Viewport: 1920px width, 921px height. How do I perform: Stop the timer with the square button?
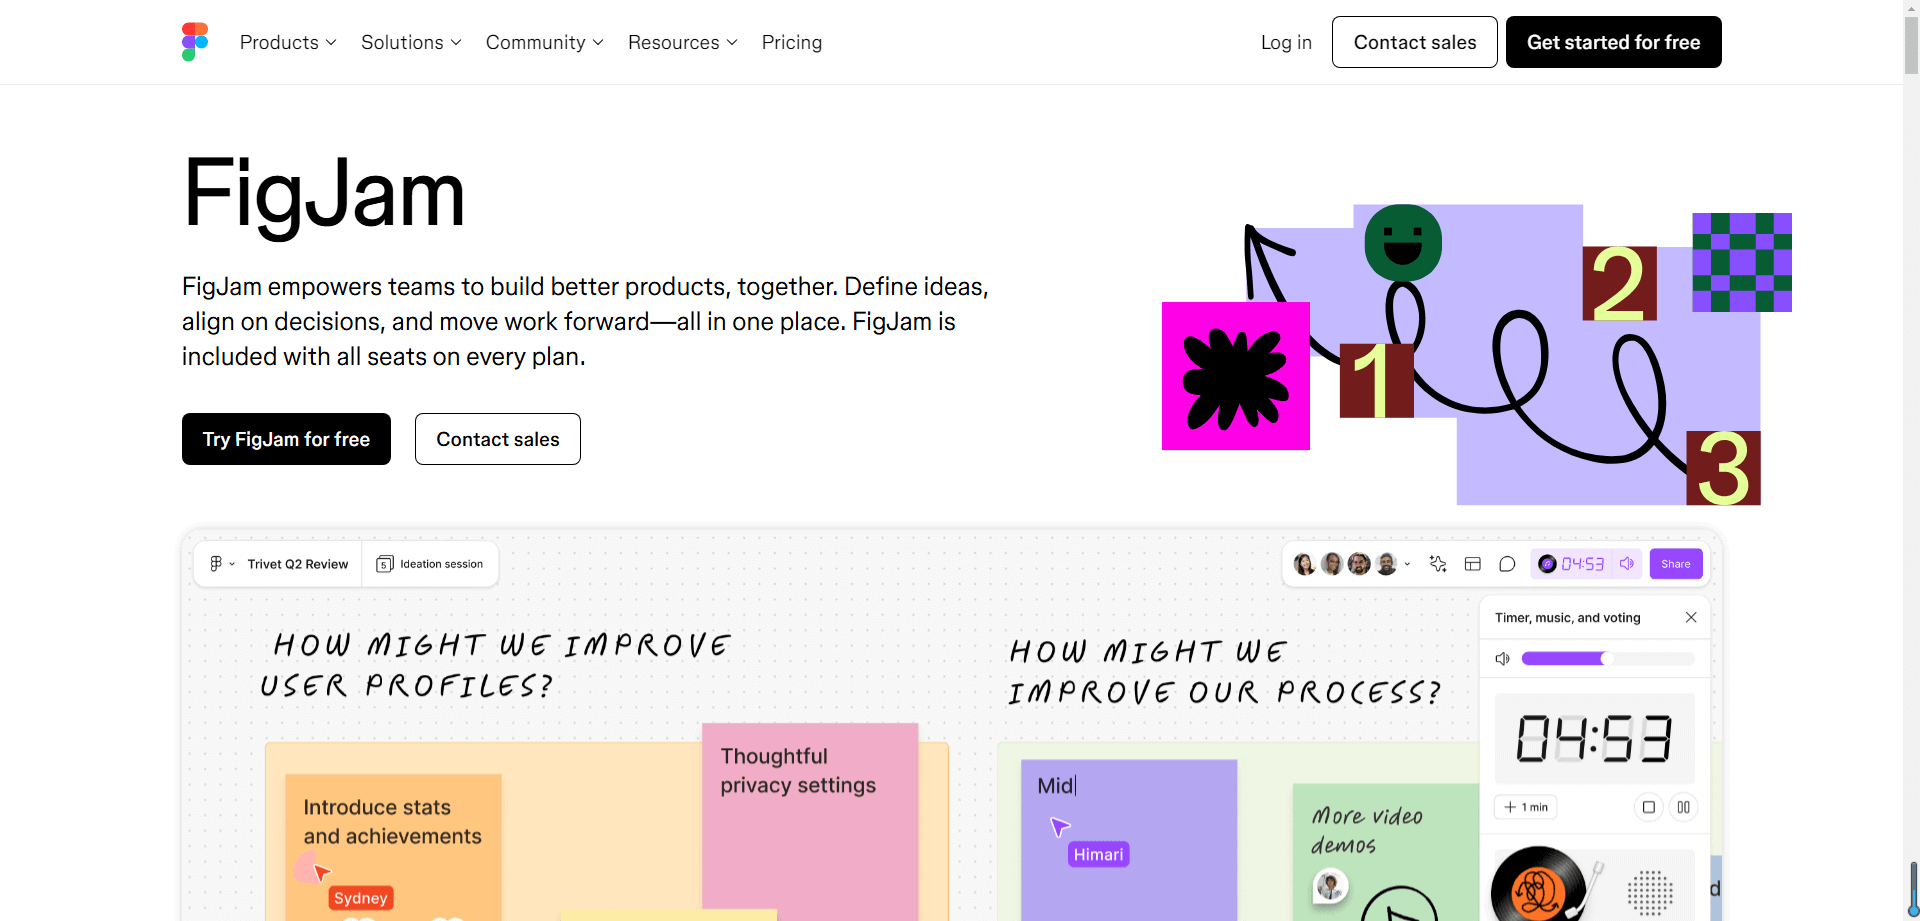tap(1649, 807)
